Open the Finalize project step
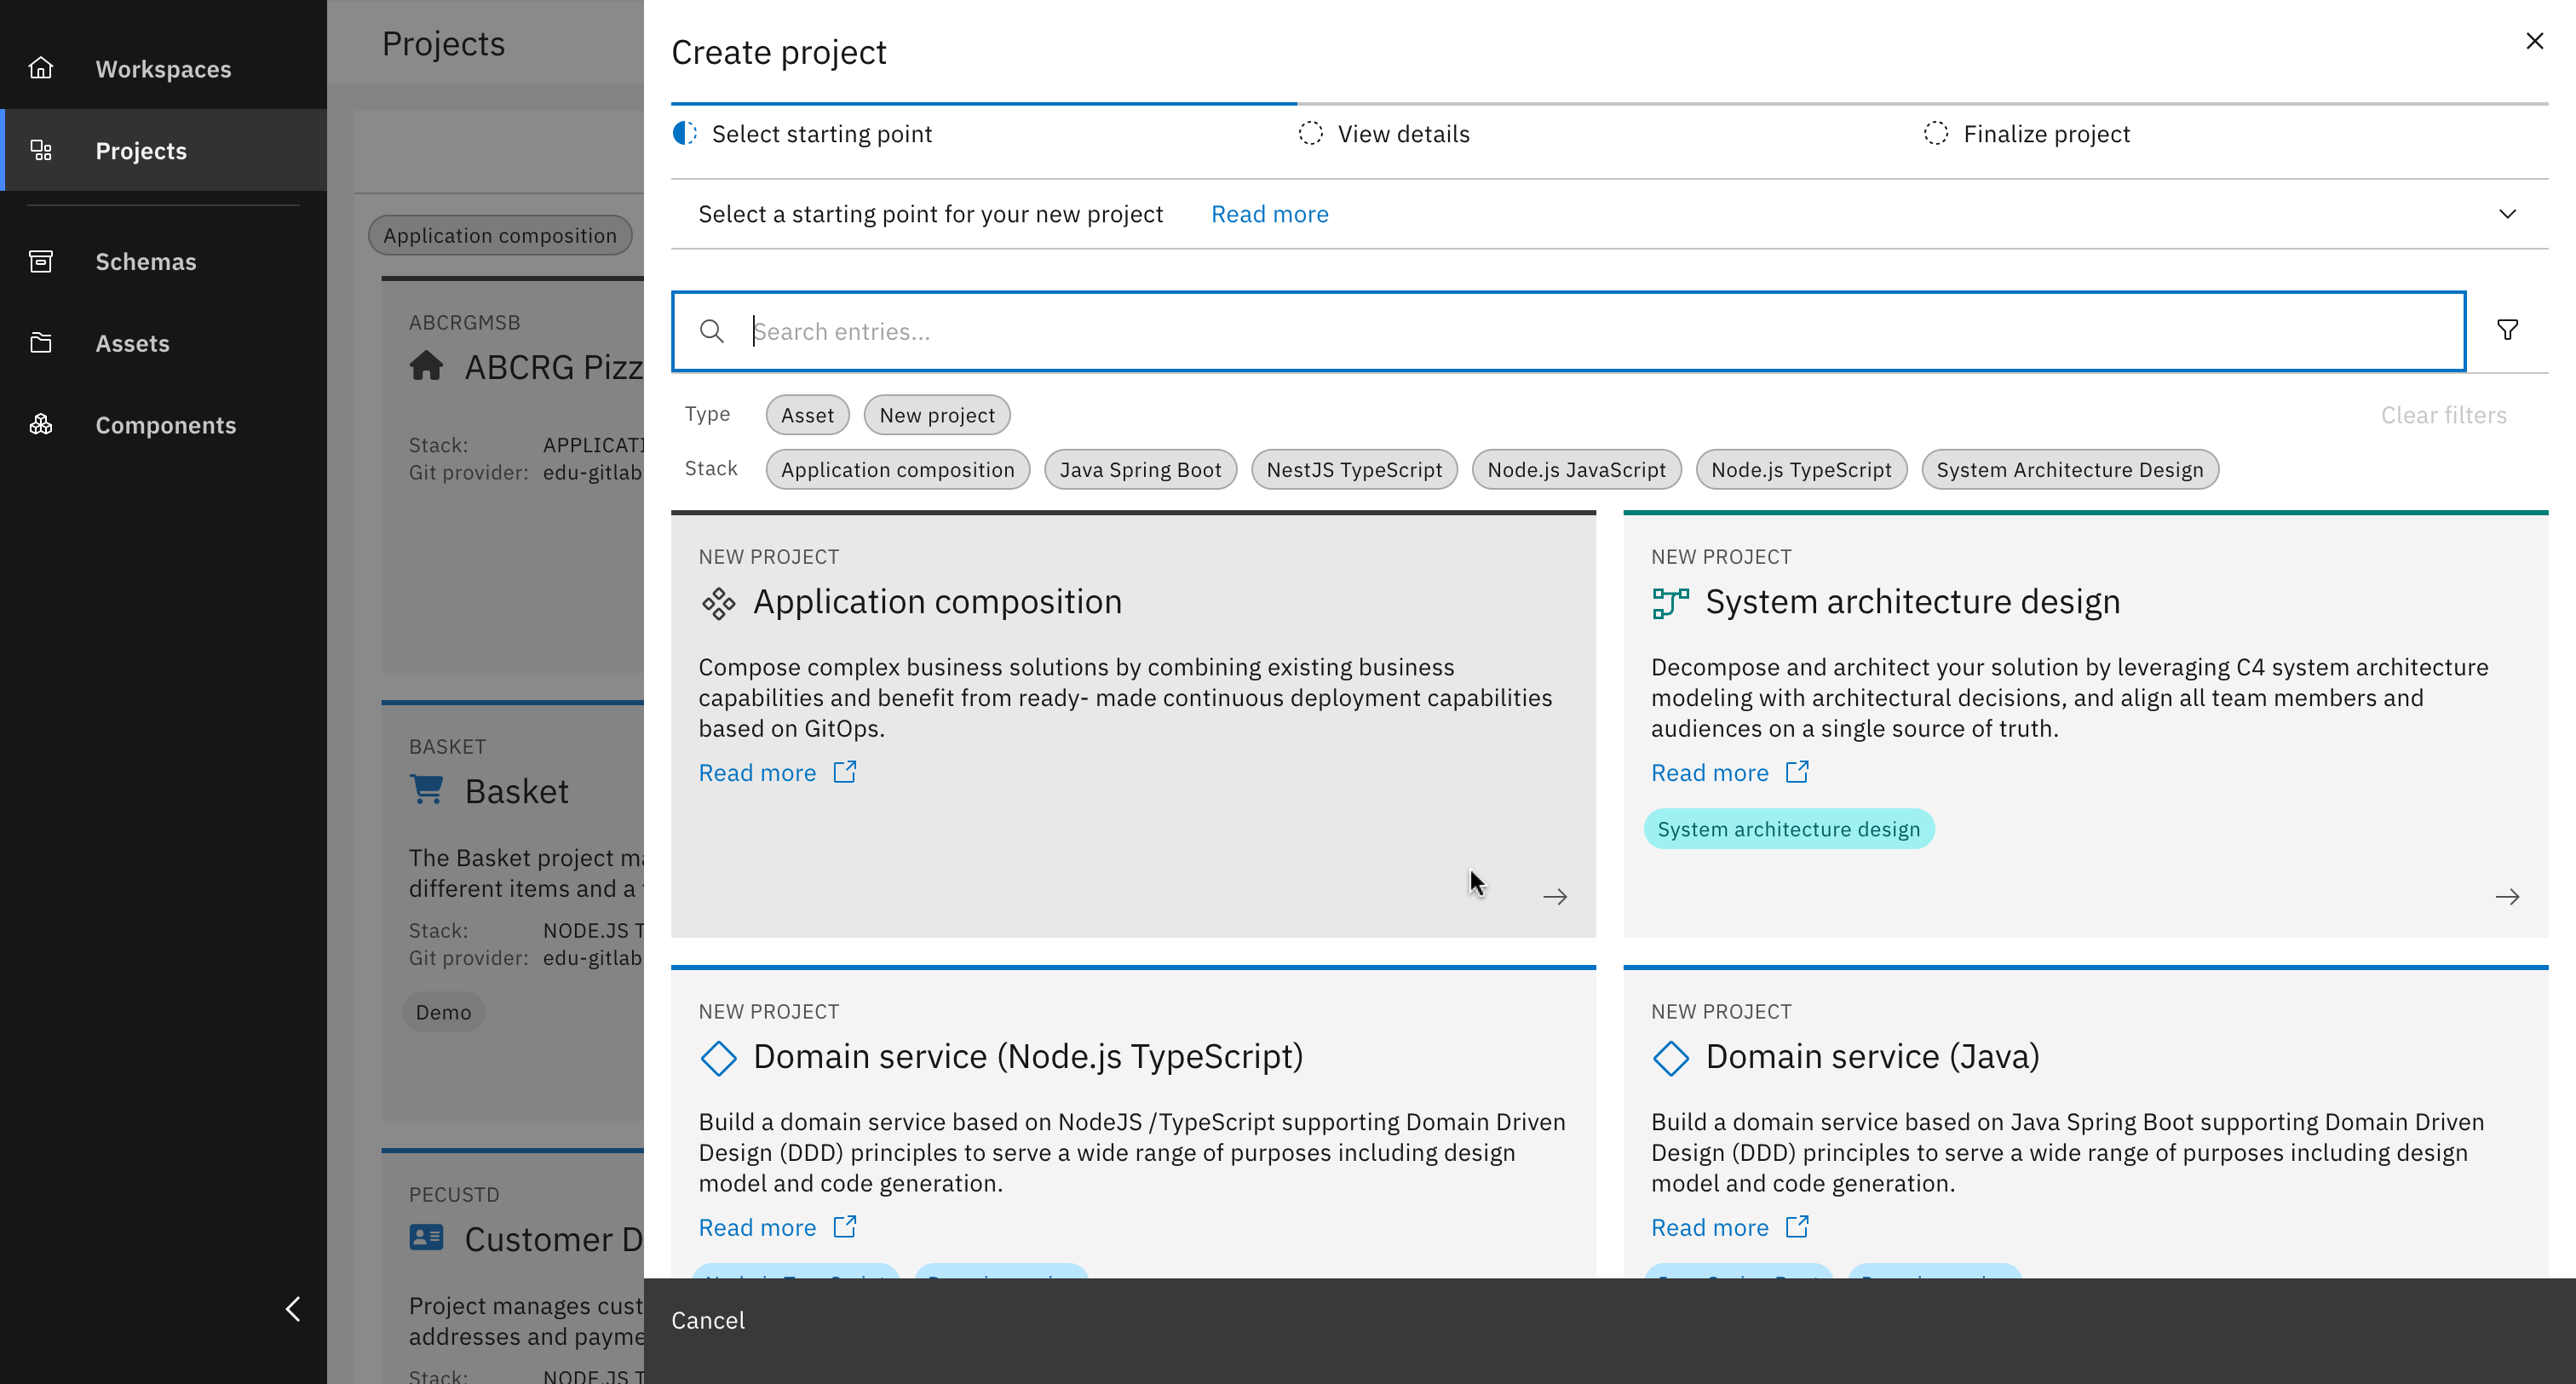Screen dimensions: 2576x1384 (x=2046, y=133)
